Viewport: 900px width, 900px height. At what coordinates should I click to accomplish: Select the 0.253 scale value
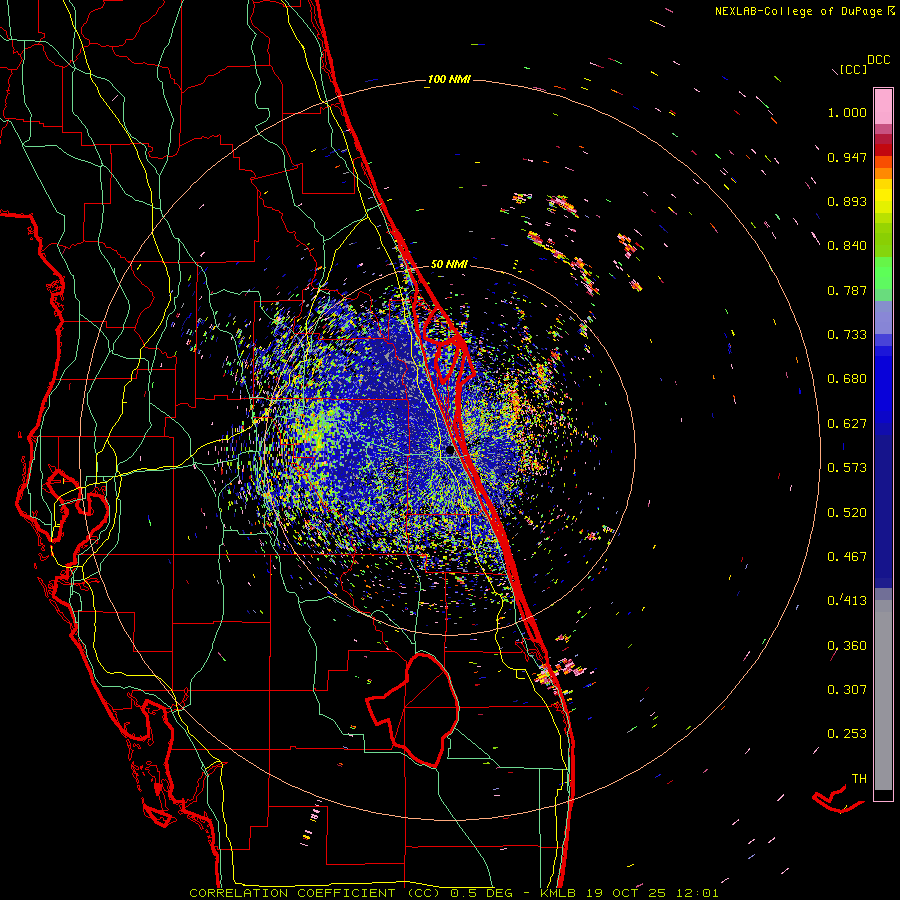click(847, 734)
